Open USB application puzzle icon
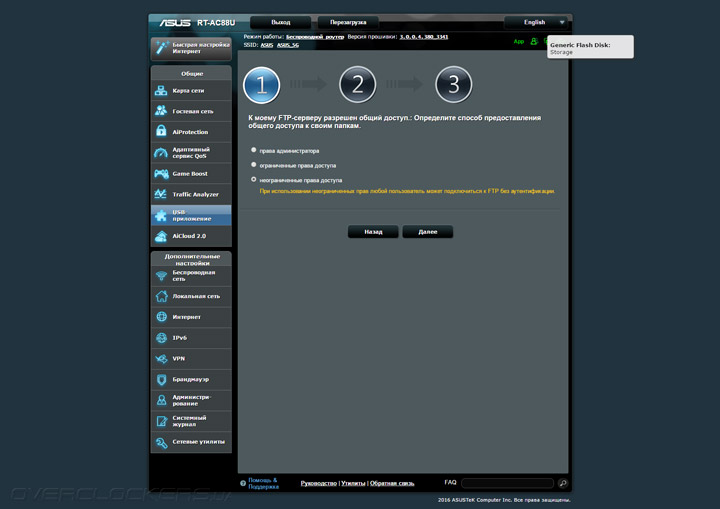The image size is (720, 509). point(161,215)
